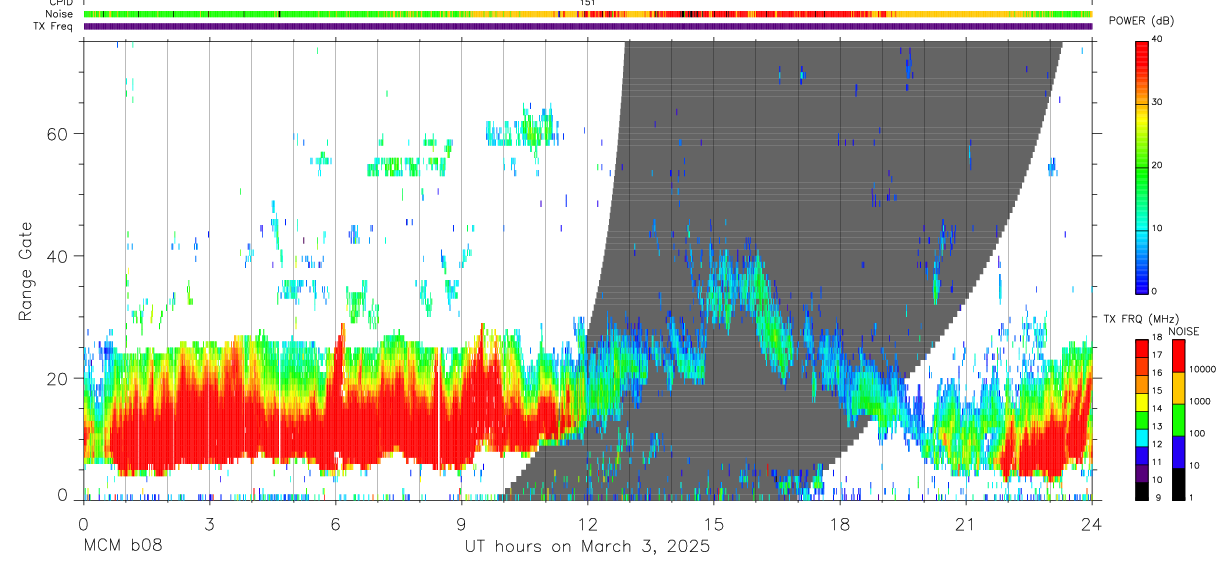Viewport: 1228px width, 567px height.
Task: Click the '10000' label on NOISE scale
Action: (1202, 369)
